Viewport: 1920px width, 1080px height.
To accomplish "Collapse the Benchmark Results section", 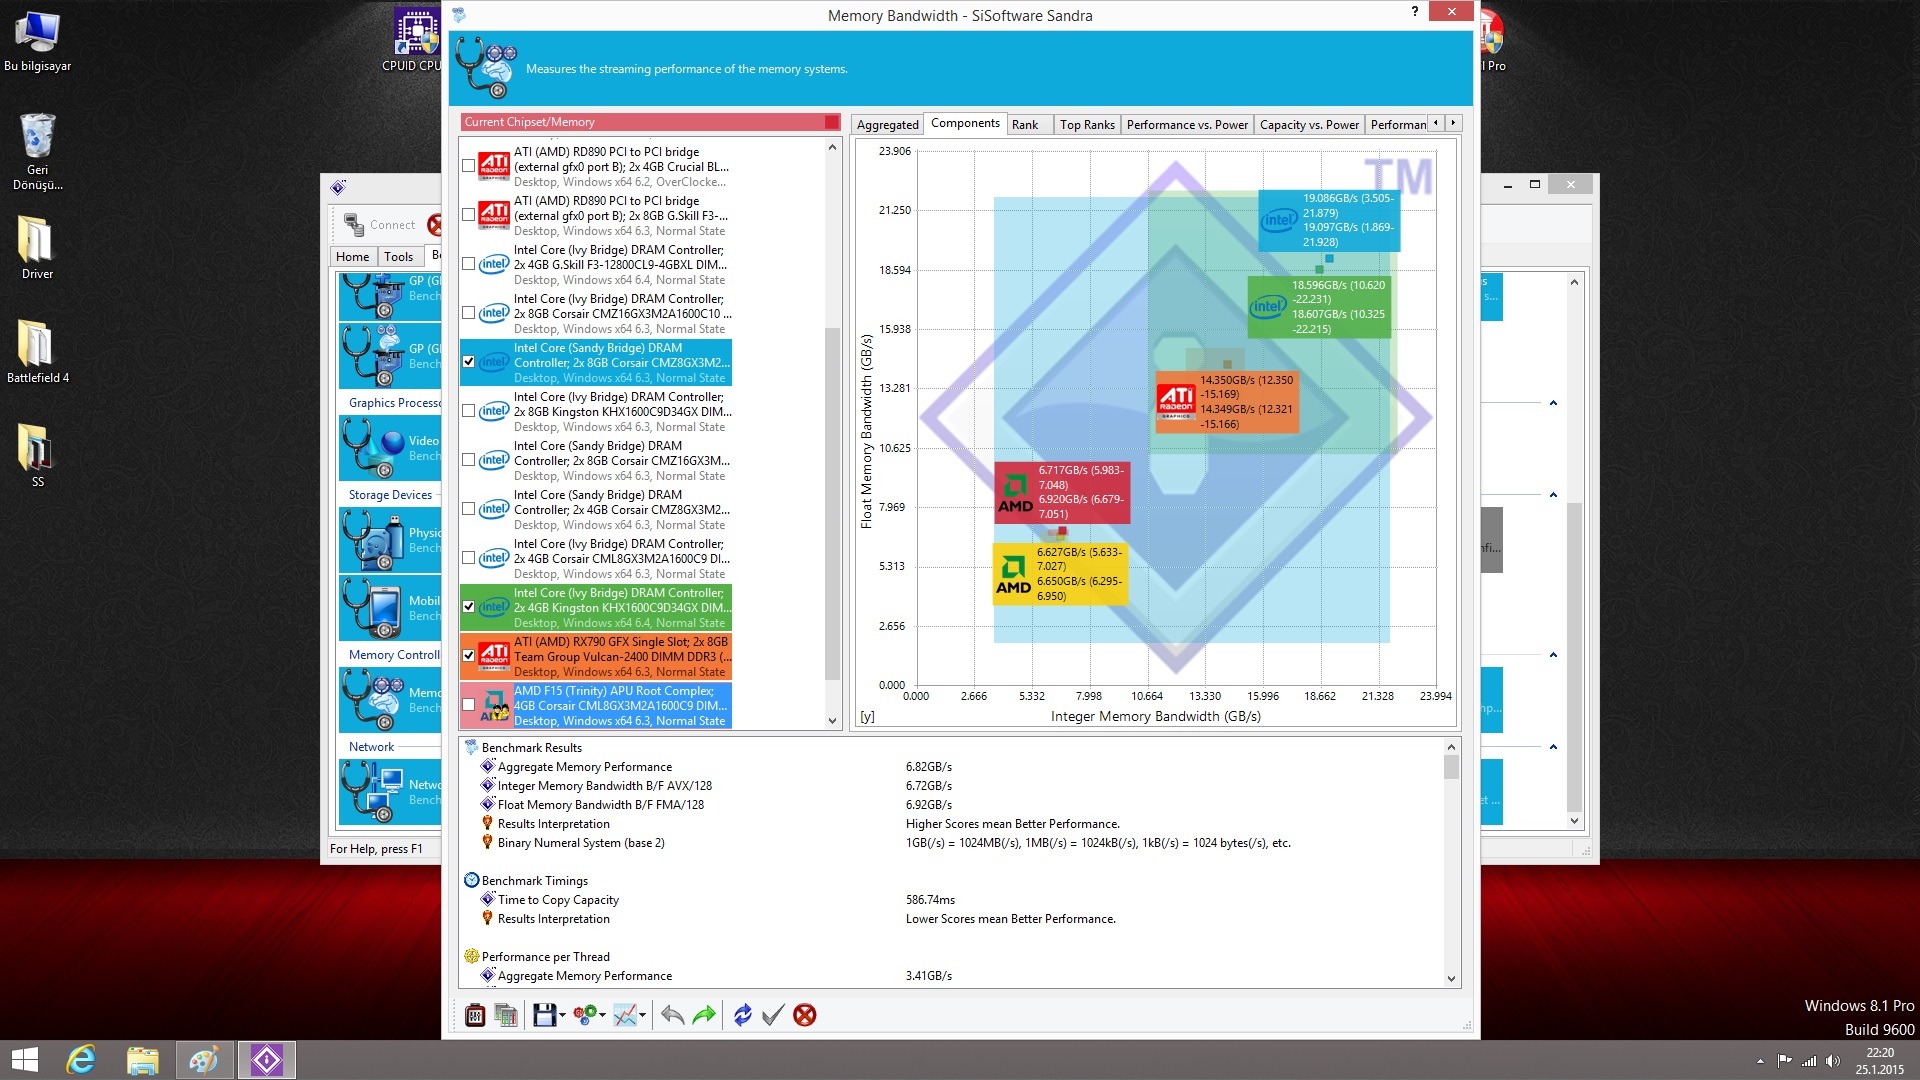I will (471, 747).
